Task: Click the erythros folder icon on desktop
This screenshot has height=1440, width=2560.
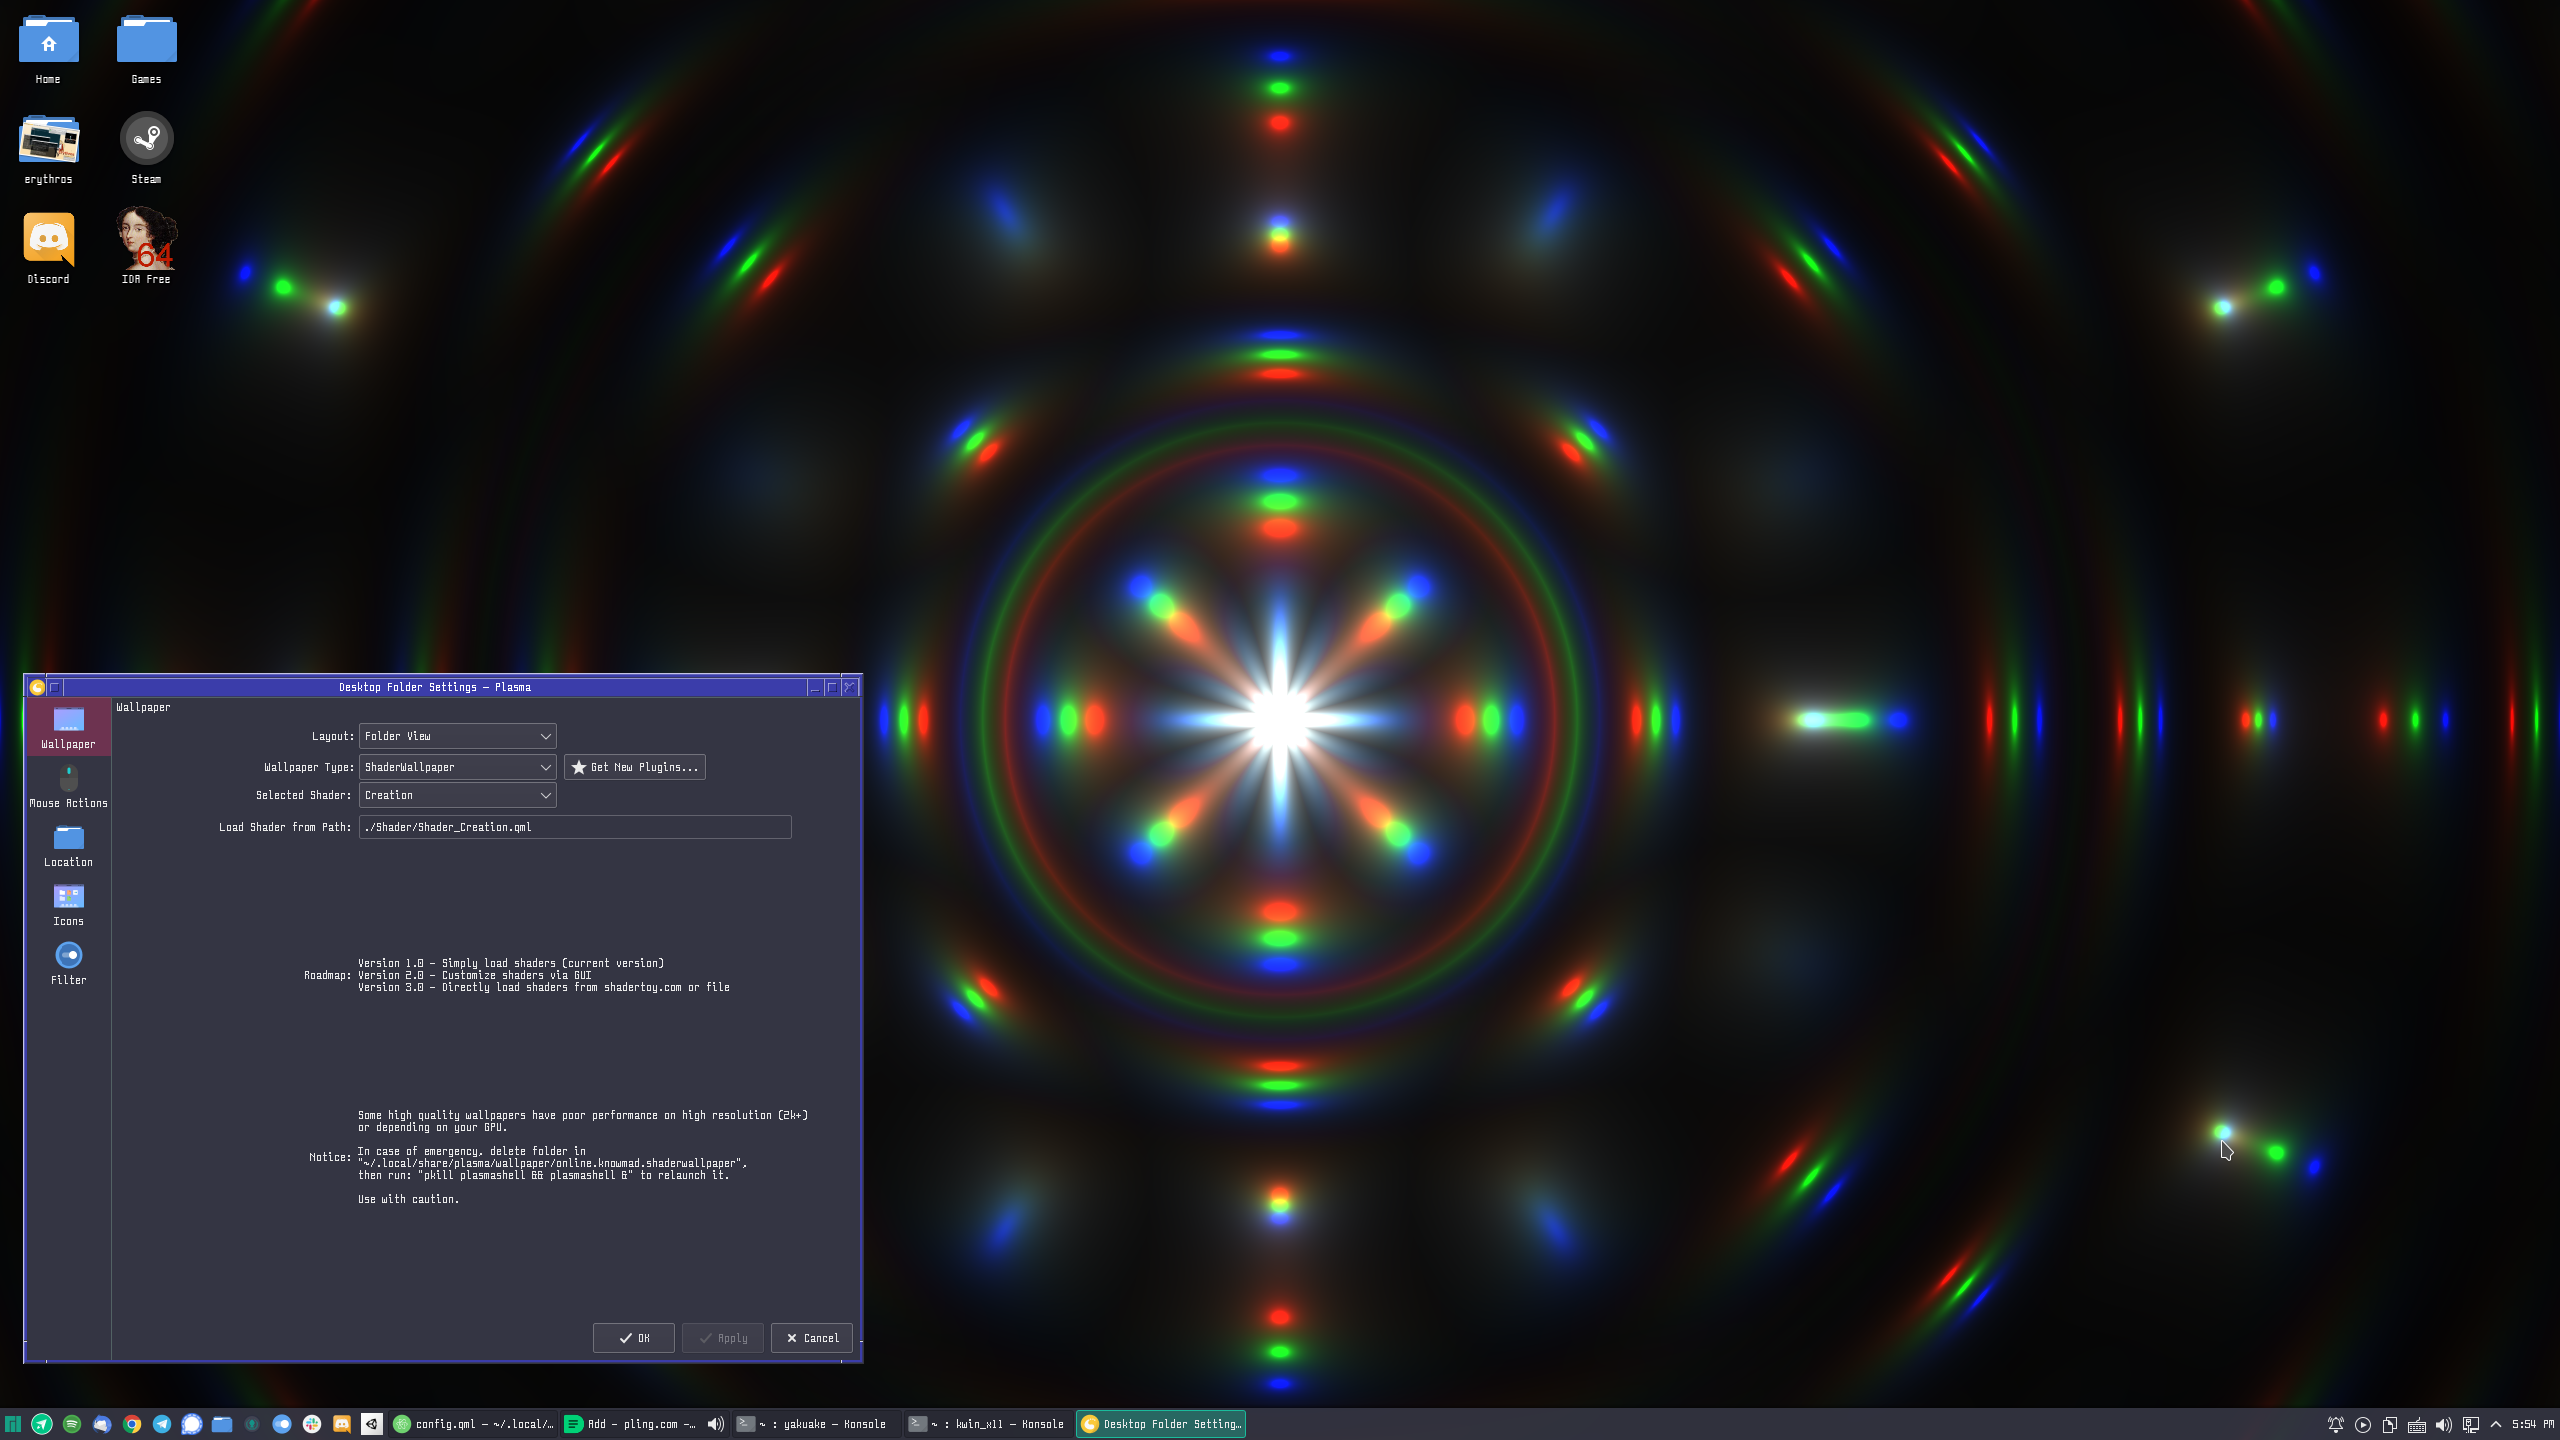Action: tap(47, 137)
